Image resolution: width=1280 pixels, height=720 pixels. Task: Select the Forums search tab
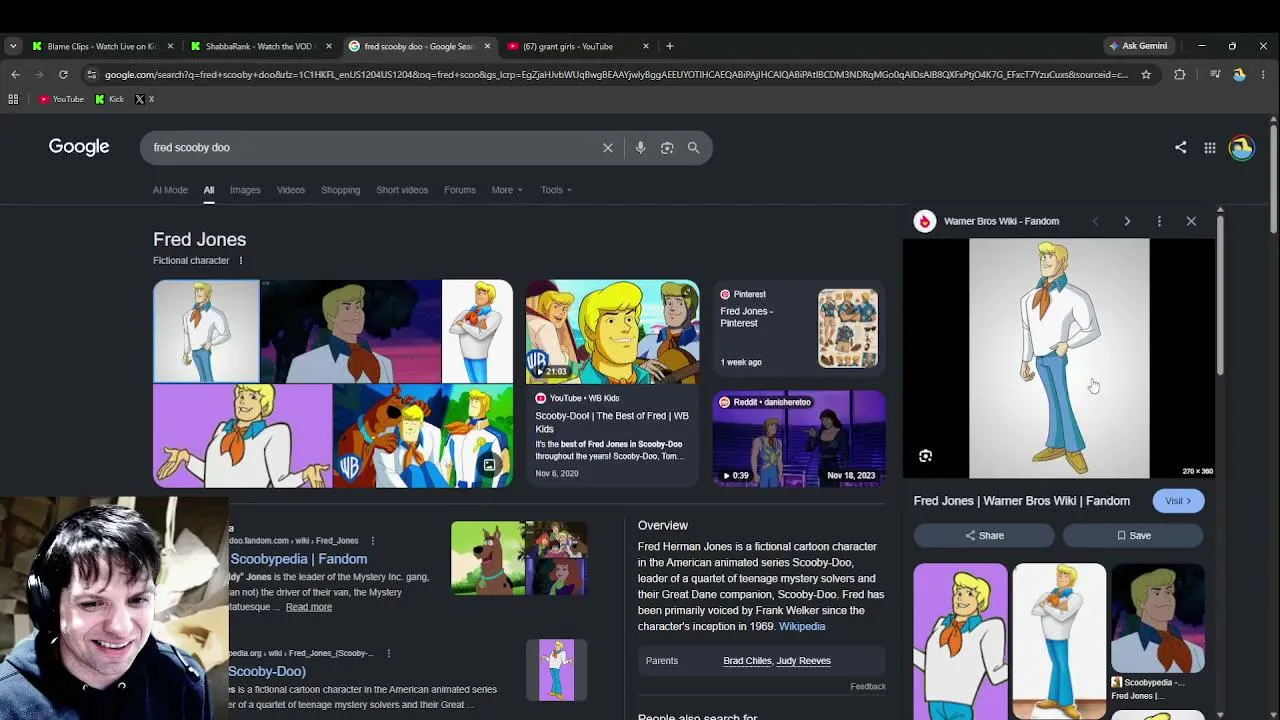click(460, 190)
